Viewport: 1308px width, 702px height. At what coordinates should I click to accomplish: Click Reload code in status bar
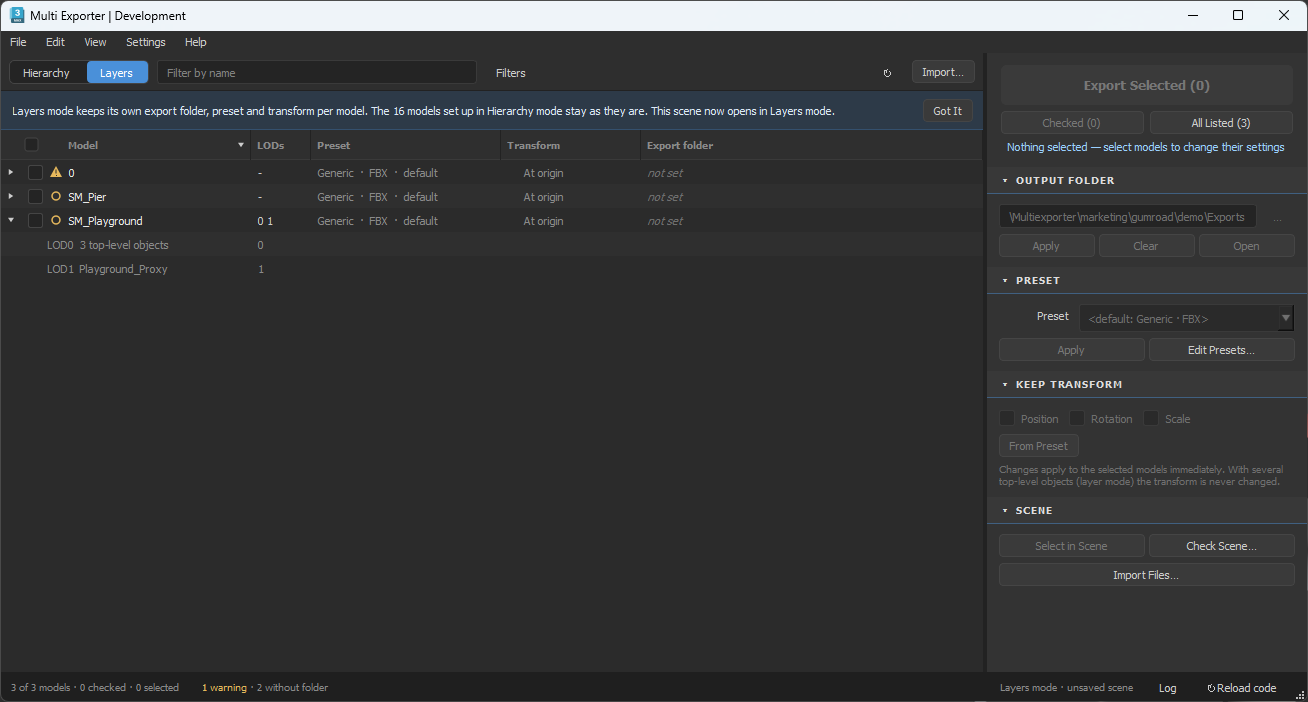point(1241,688)
